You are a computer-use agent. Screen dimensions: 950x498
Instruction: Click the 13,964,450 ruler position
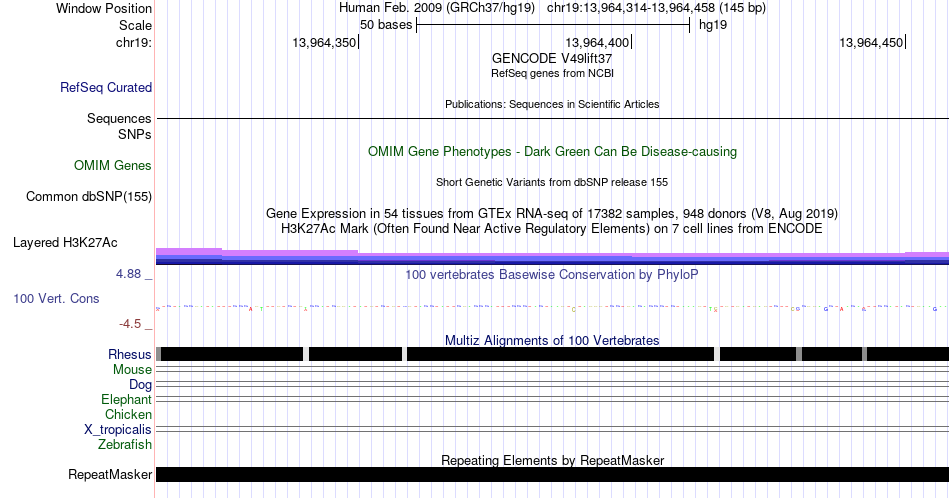871,42
